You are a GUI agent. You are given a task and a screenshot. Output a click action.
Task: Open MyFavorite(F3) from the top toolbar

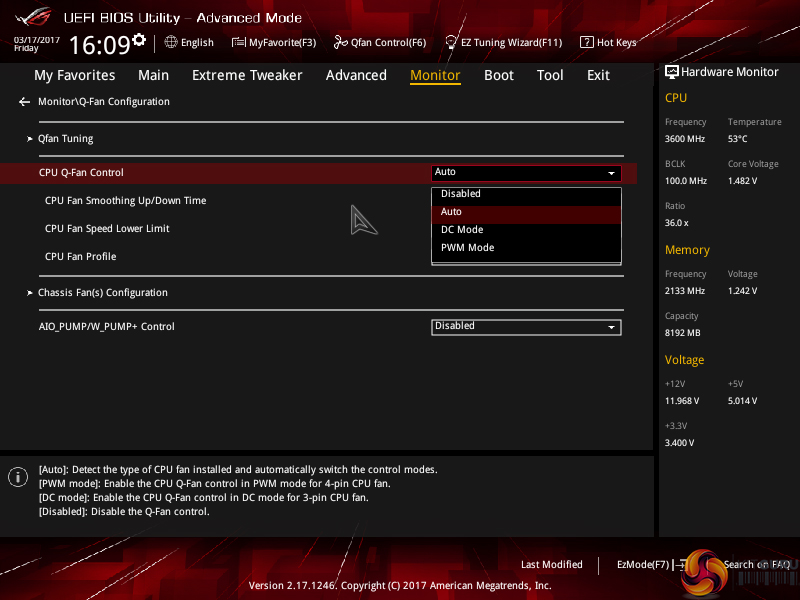[x=274, y=42]
